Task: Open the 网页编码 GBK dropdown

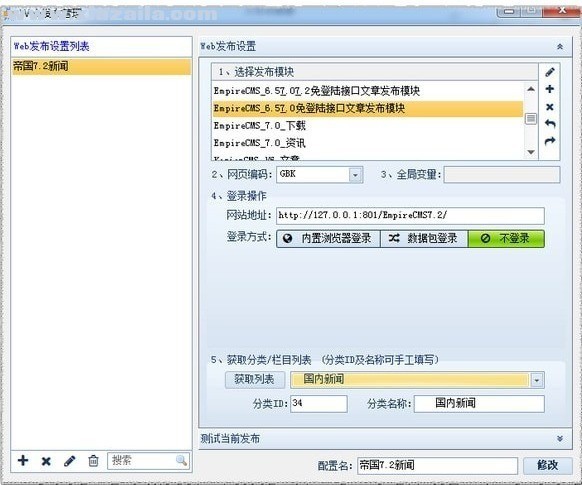Action: tap(355, 174)
